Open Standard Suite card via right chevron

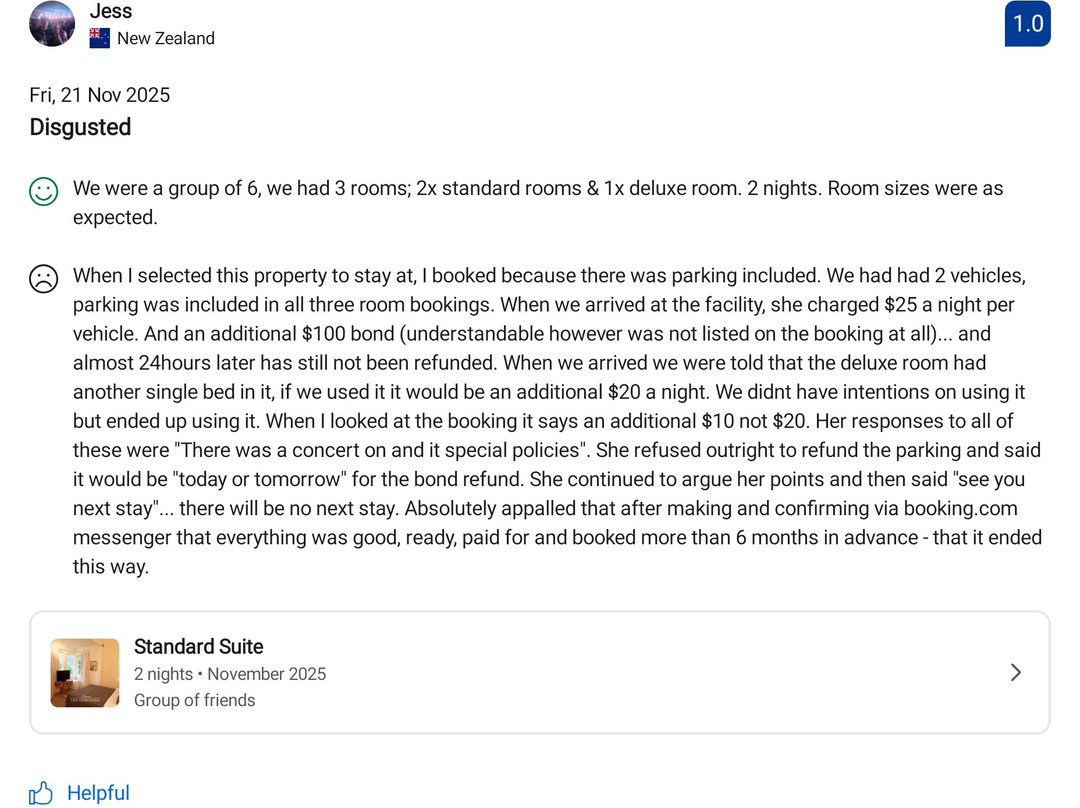(1015, 672)
